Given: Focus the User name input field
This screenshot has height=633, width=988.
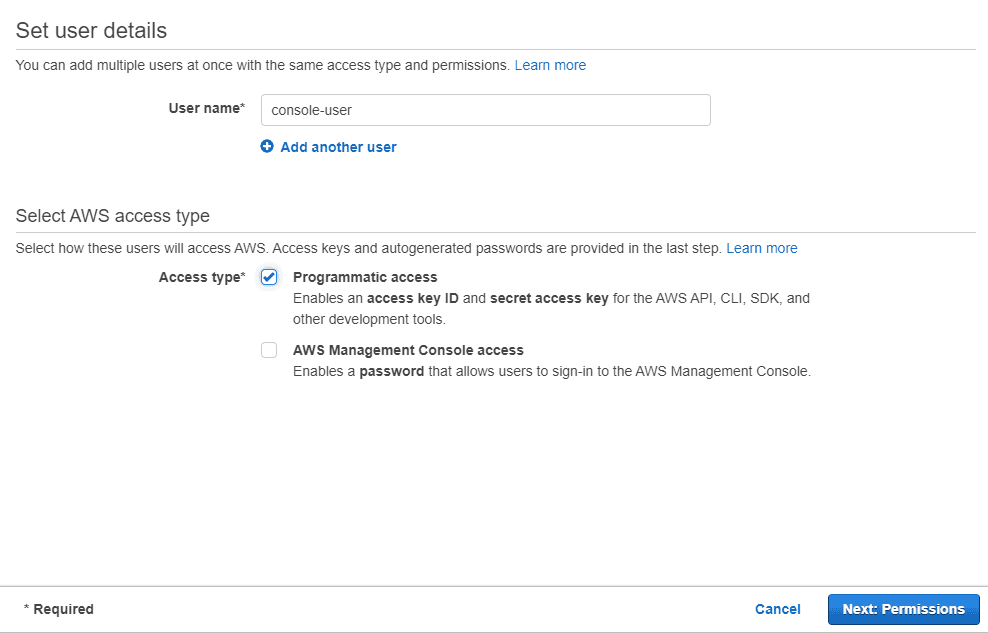Looking at the screenshot, I should tap(486, 110).
